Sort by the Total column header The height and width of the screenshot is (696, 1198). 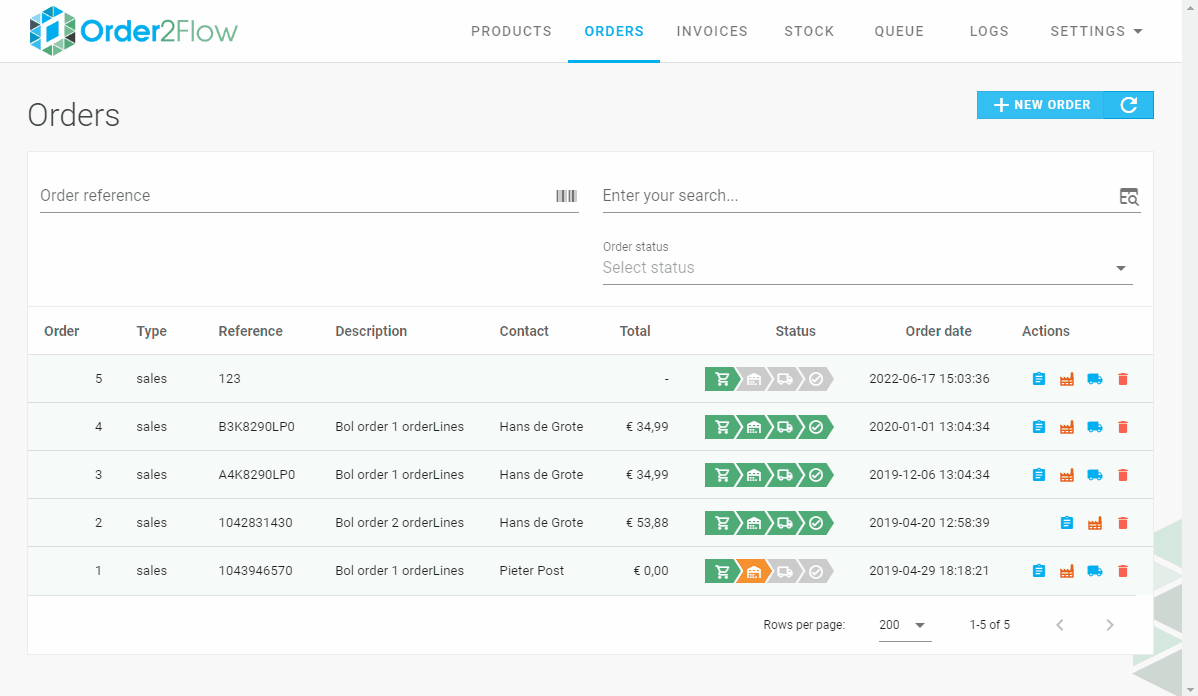pos(635,331)
